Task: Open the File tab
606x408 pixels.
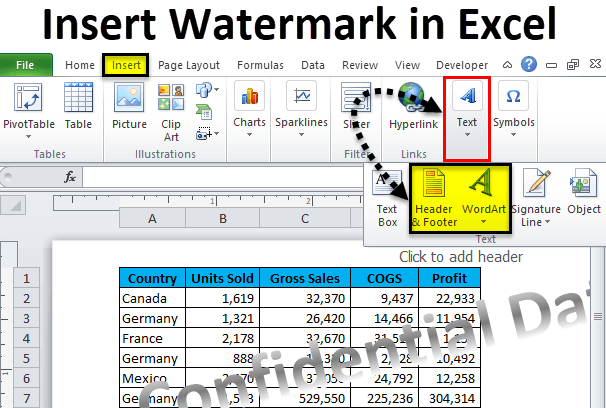Action: click(26, 65)
